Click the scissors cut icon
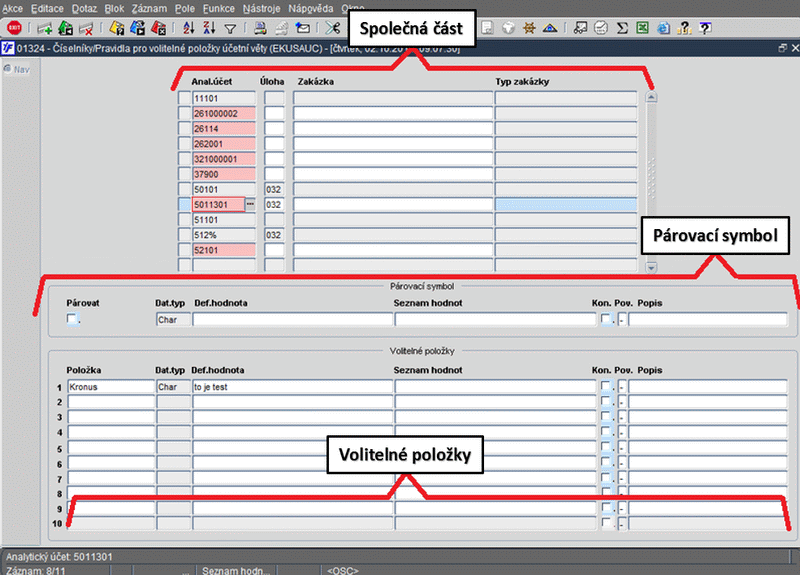This screenshot has width=800, height=575. pyautogui.click(x=333, y=28)
